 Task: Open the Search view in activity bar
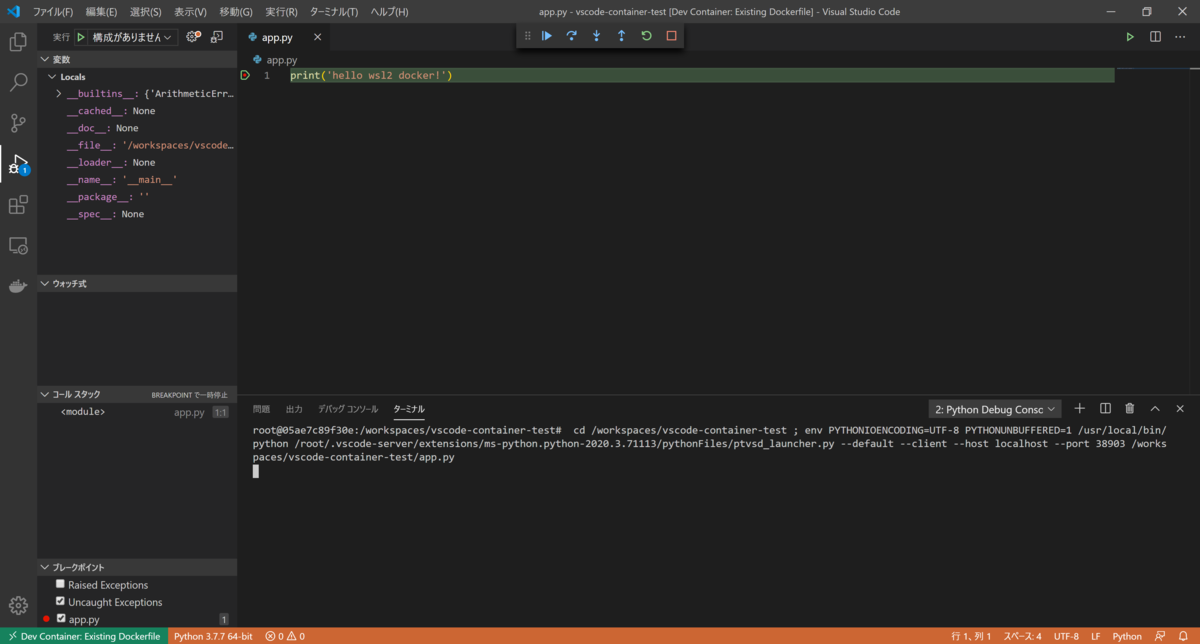pos(18,83)
